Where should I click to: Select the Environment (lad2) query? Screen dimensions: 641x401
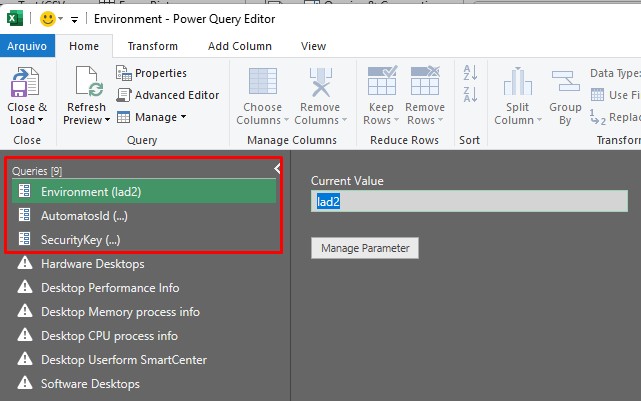[x=144, y=192]
